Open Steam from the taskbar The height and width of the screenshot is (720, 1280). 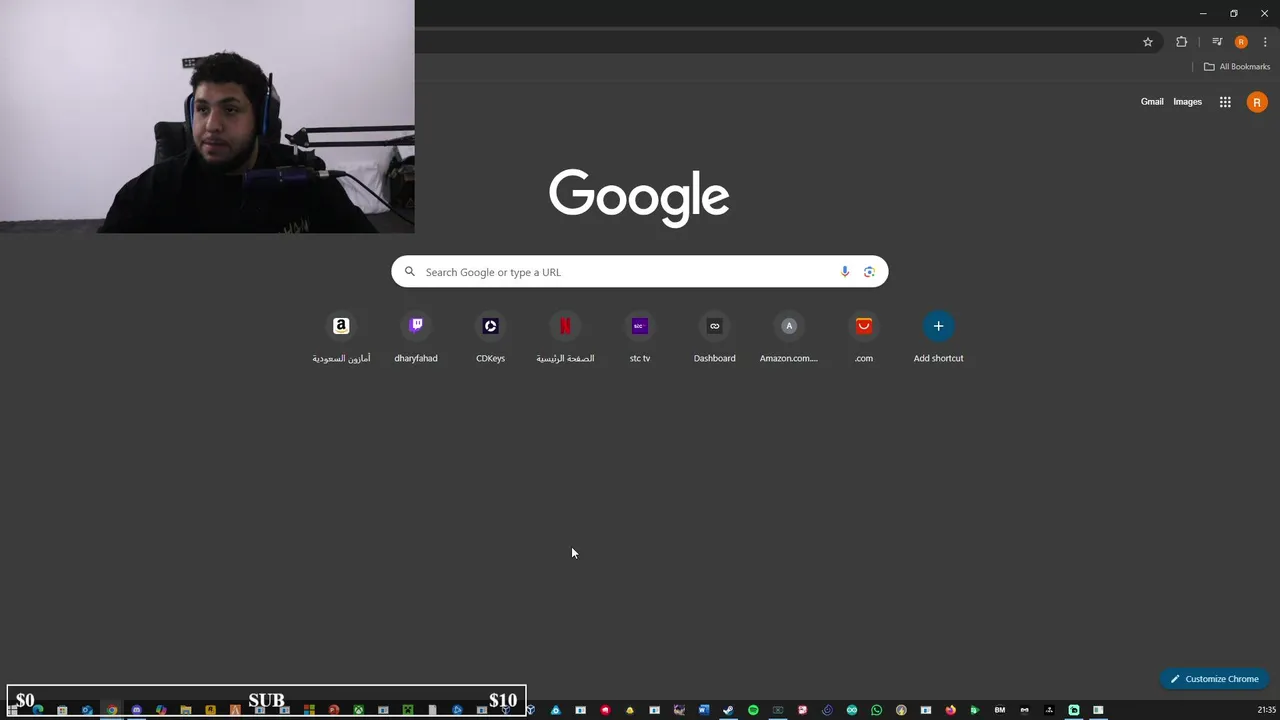[728, 710]
